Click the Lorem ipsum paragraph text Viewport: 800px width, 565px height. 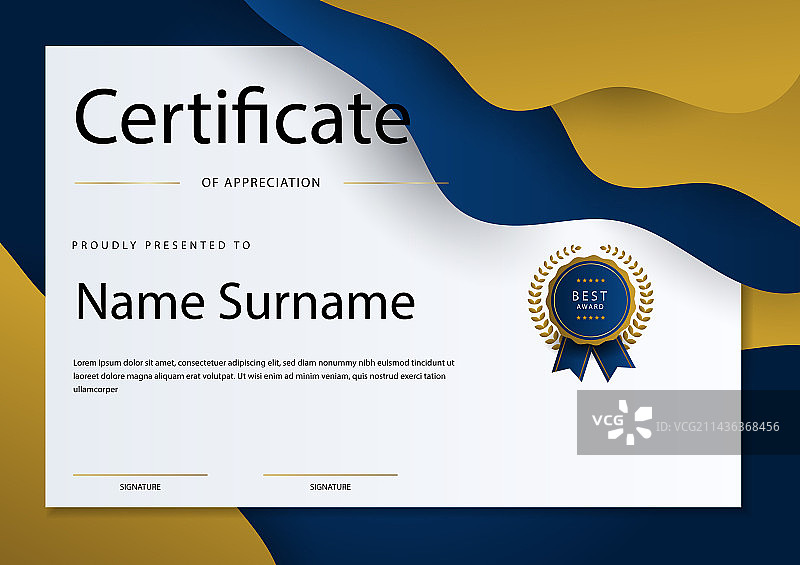click(x=263, y=376)
